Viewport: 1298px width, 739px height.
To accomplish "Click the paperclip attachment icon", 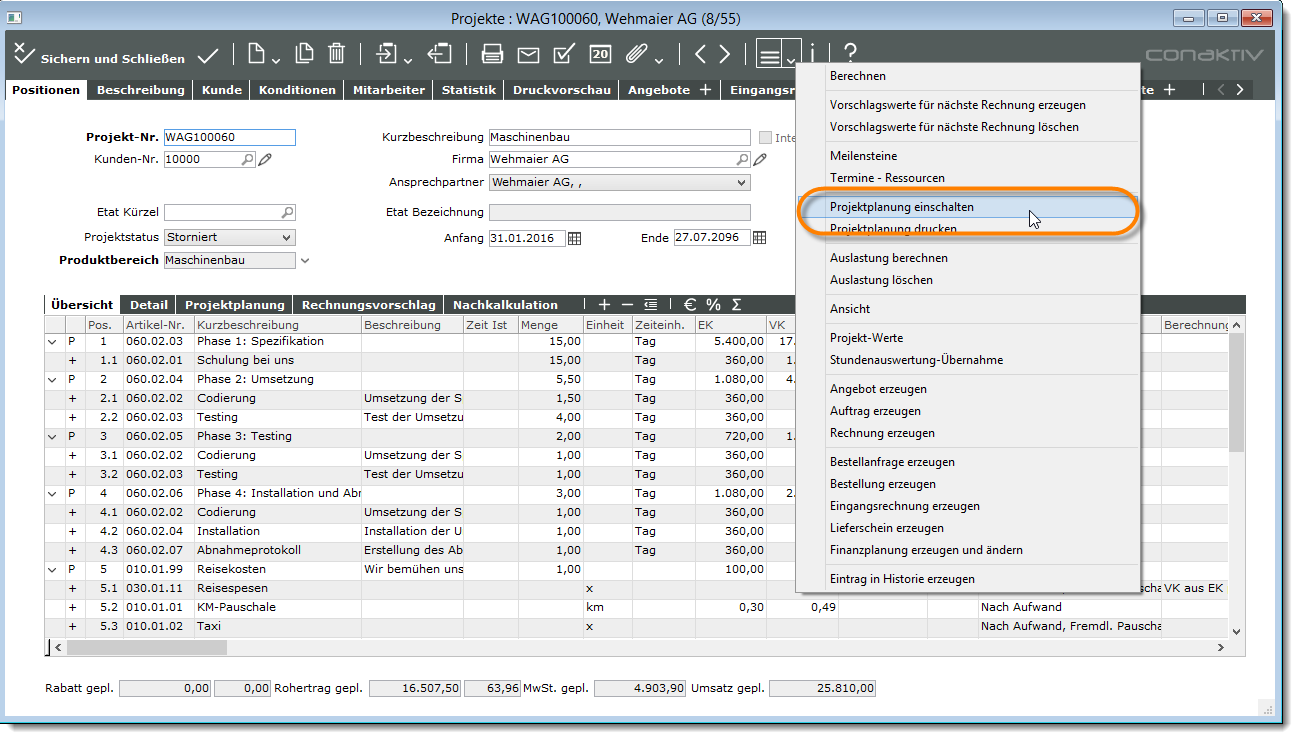I will [x=634, y=55].
